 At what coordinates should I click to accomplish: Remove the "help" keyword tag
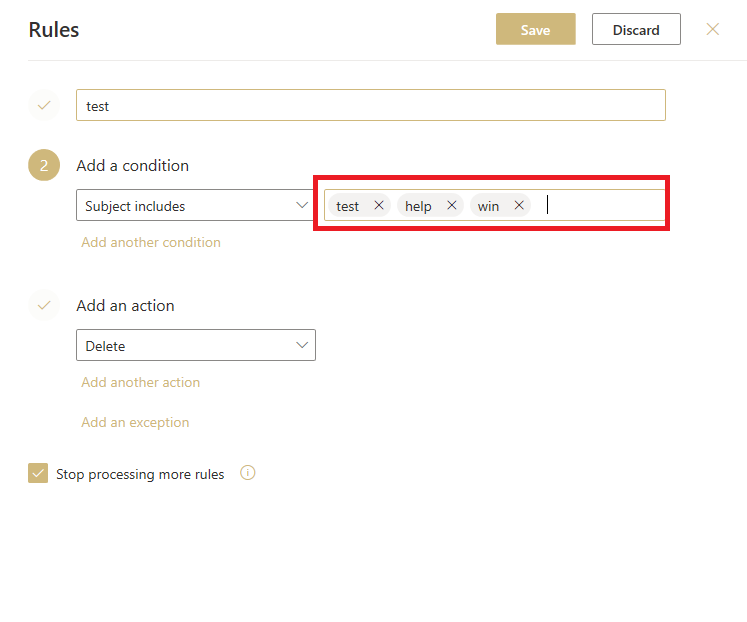pos(452,205)
